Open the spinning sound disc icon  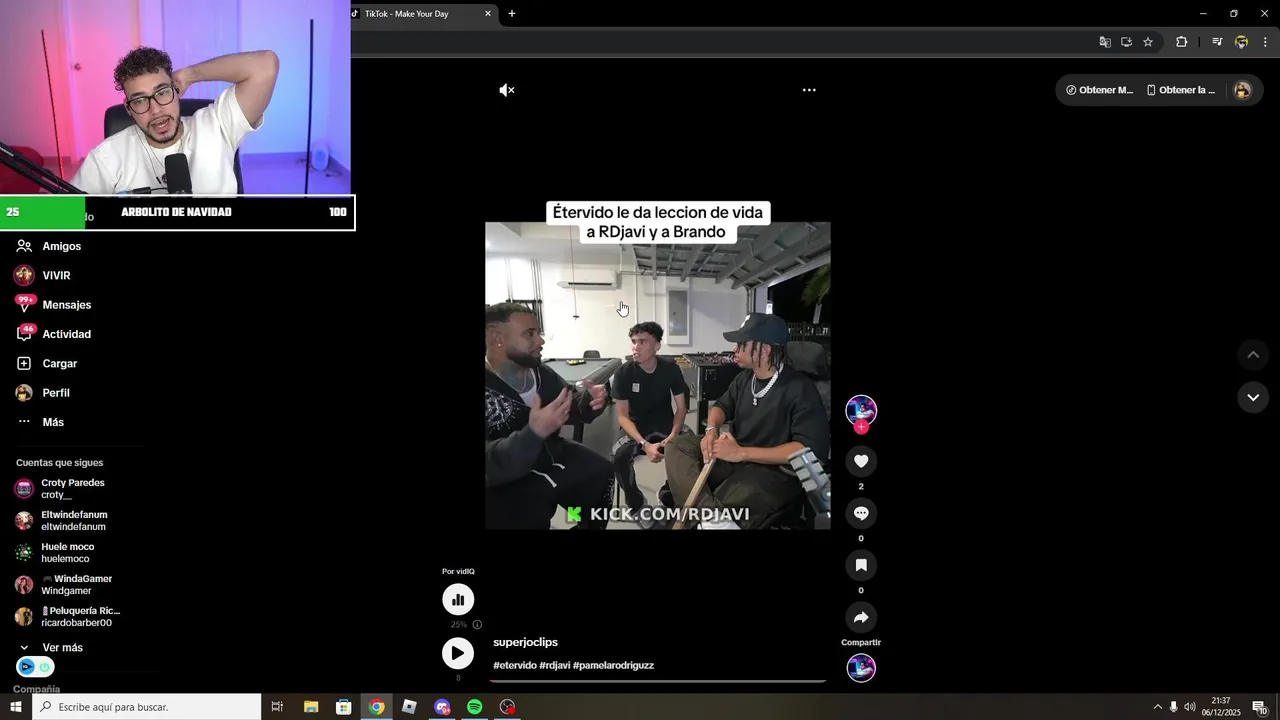(x=861, y=667)
